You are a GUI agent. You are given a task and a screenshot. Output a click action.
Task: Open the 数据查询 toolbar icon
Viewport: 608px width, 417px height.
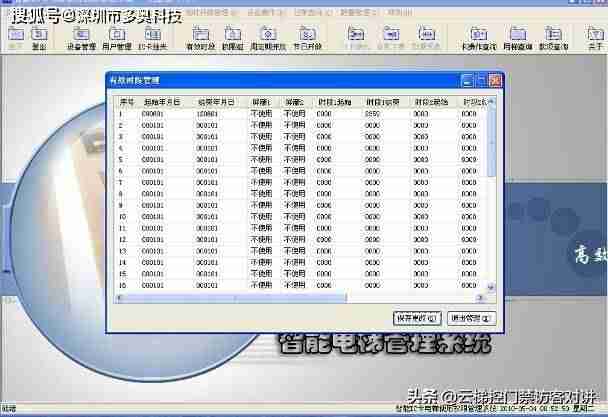(553, 38)
